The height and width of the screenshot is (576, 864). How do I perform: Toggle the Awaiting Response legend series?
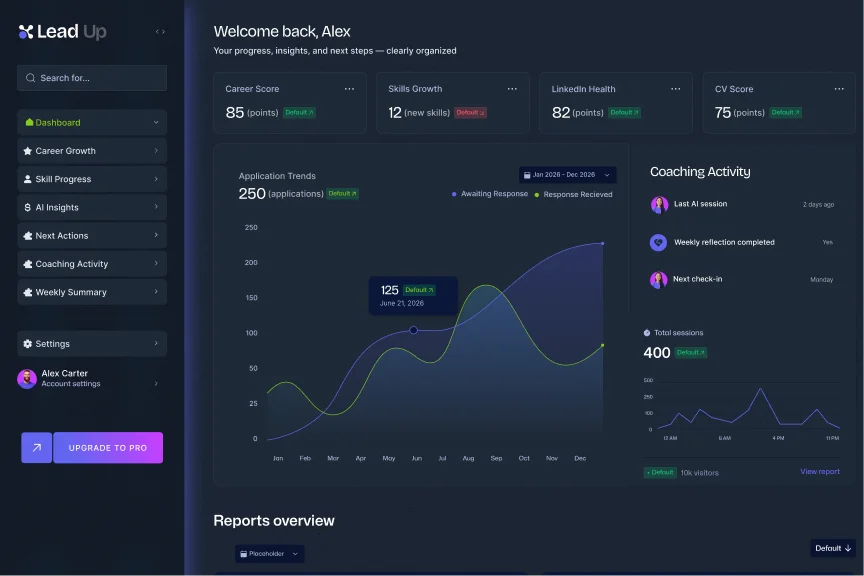pyautogui.click(x=489, y=194)
